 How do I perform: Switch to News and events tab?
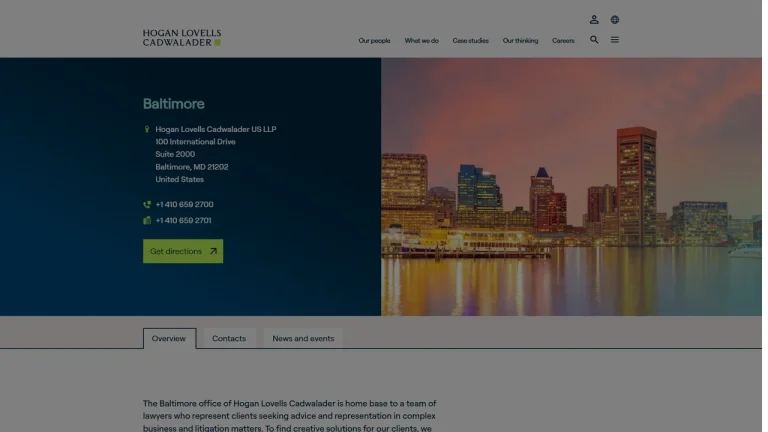pyautogui.click(x=303, y=338)
